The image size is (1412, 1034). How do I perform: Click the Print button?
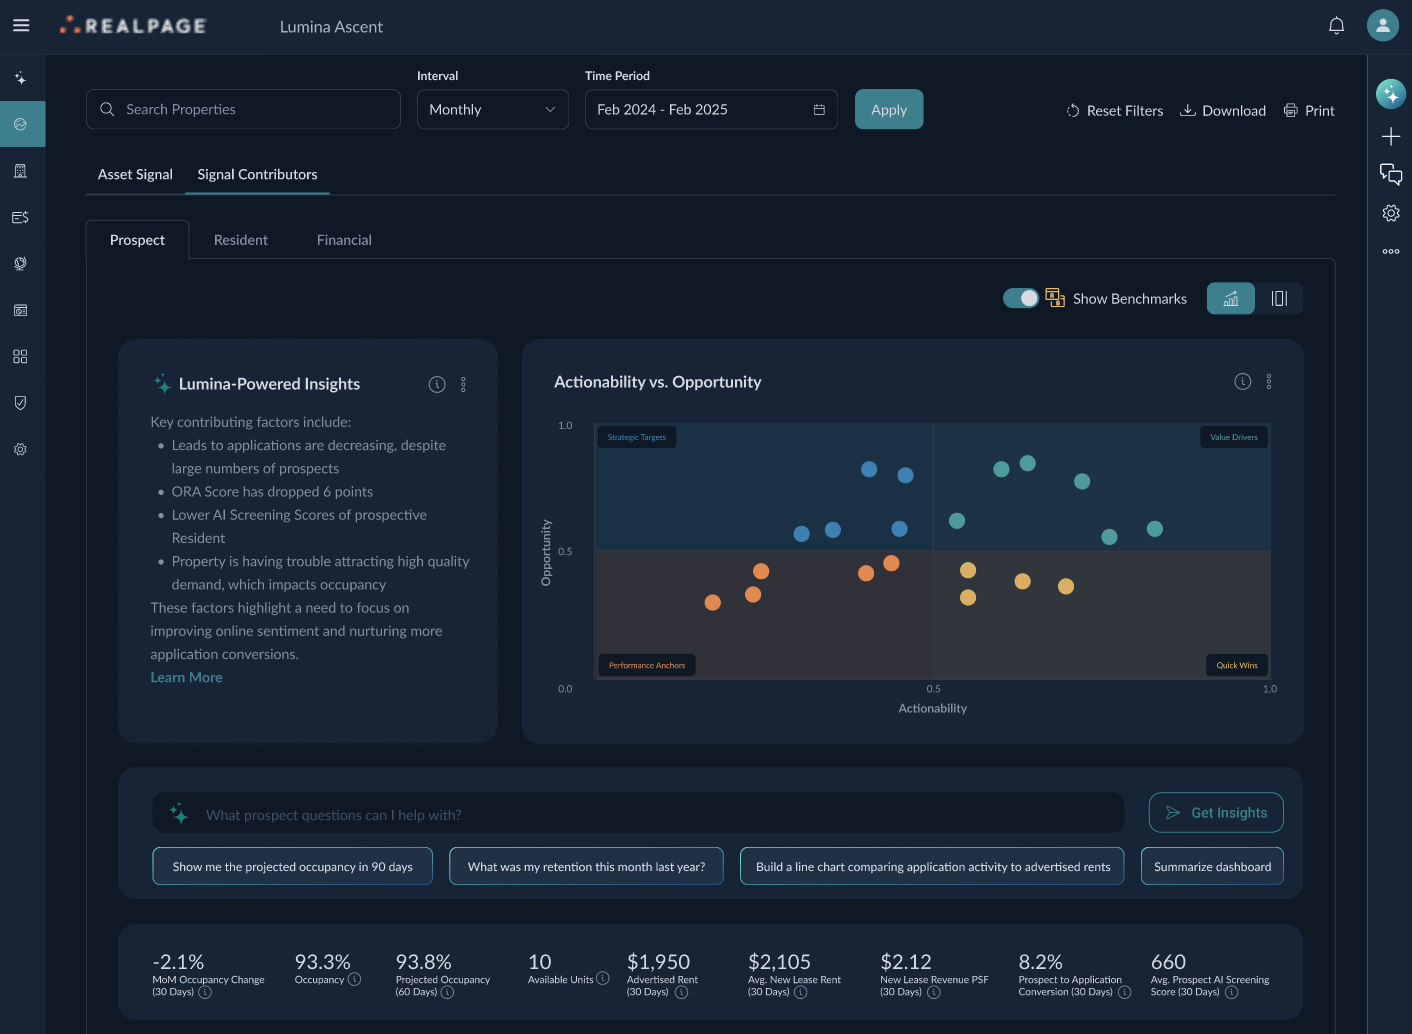(x=1309, y=111)
